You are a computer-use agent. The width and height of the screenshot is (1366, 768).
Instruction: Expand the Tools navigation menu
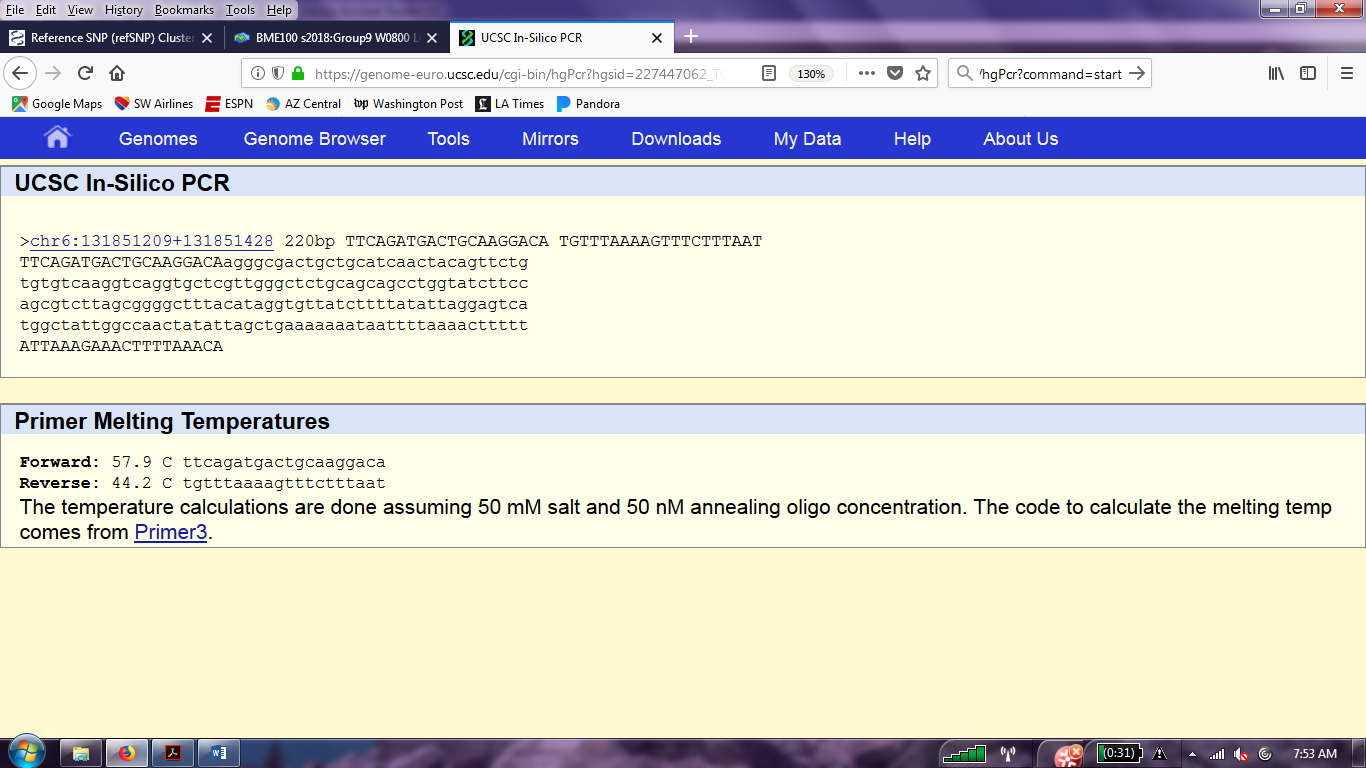point(448,139)
